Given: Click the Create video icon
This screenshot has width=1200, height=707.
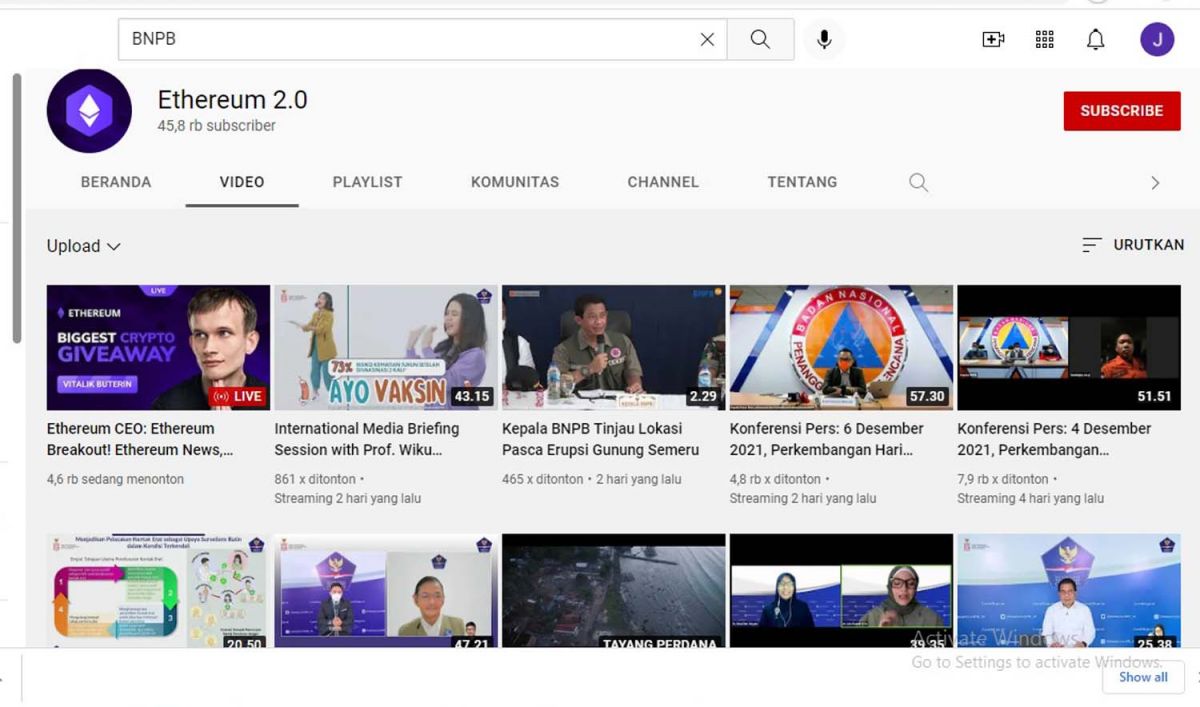Looking at the screenshot, I should [993, 39].
